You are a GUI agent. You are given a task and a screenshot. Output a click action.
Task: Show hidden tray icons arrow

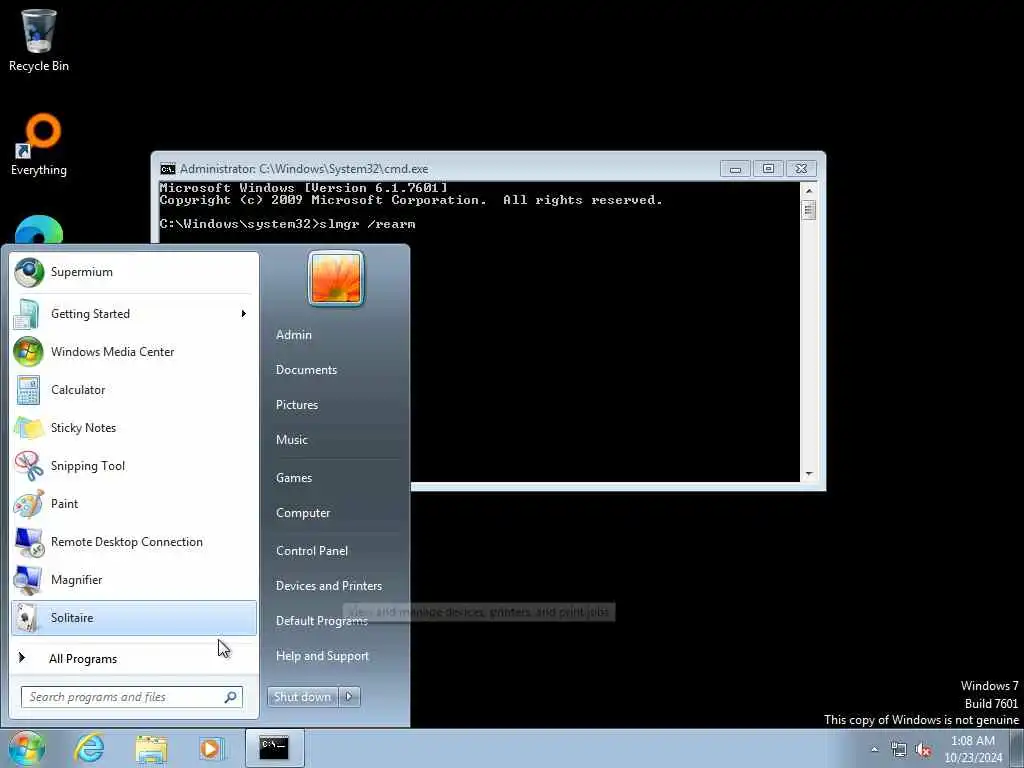[874, 750]
